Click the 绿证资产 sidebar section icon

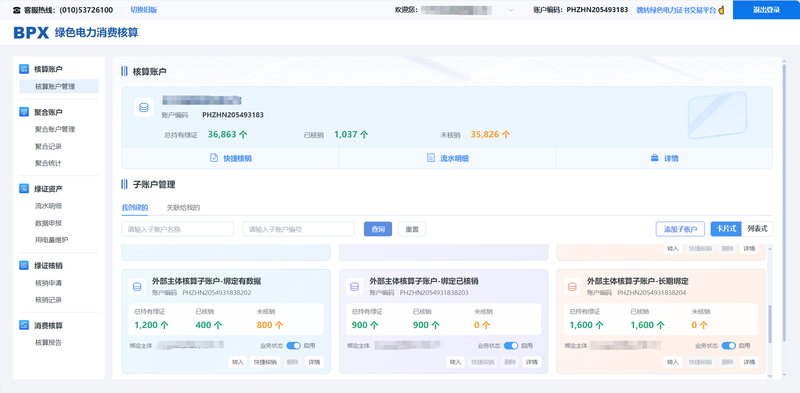[x=24, y=189]
